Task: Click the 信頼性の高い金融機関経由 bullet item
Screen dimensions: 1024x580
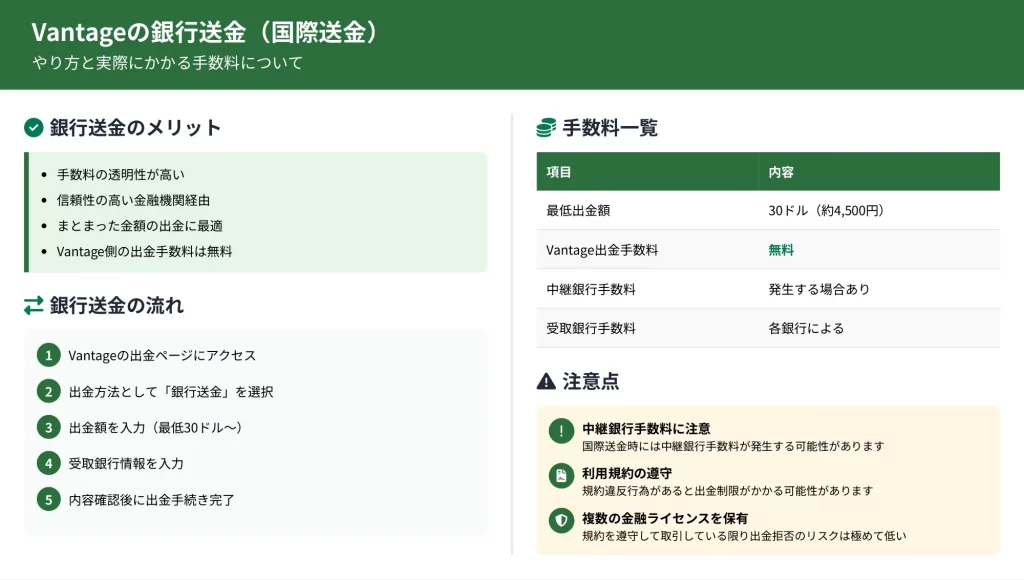Action: point(133,200)
